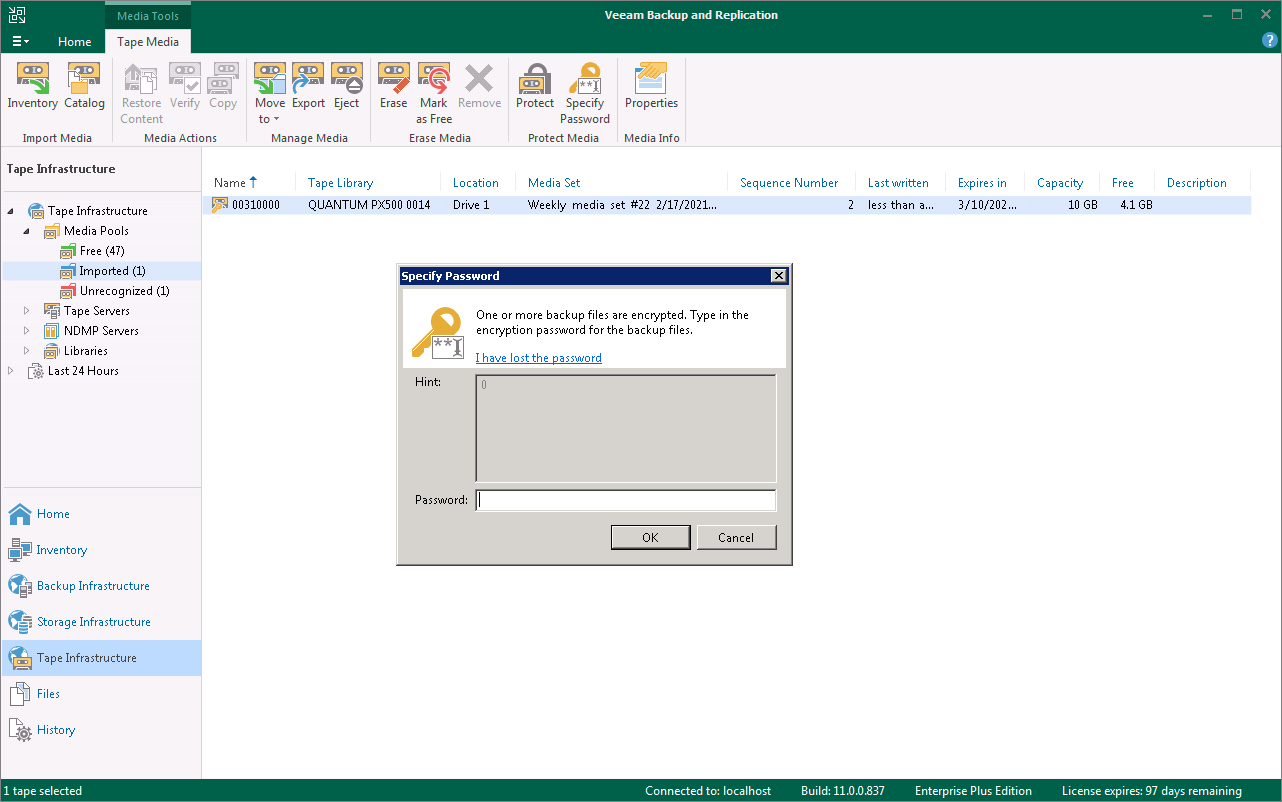
Task: Expand the NDMP Servers tree node
Action: (27, 331)
